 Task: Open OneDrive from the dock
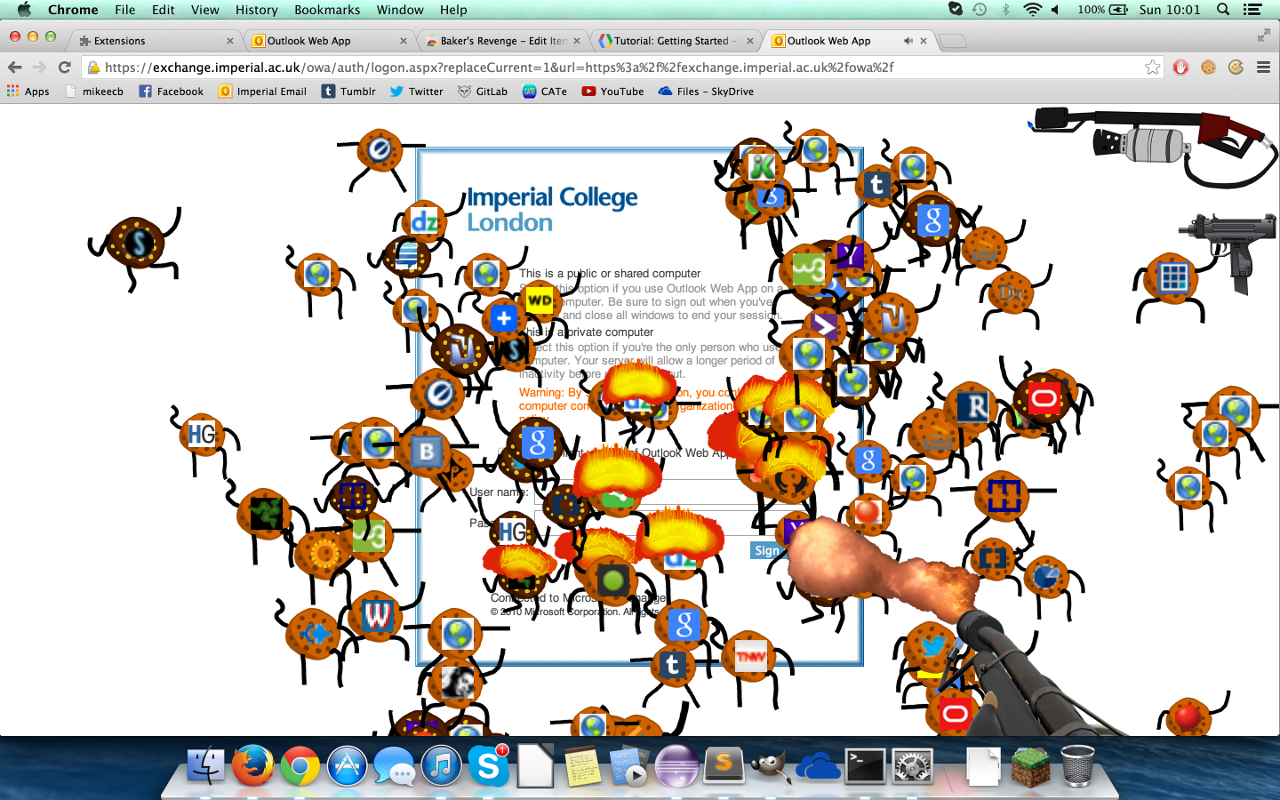(819, 767)
